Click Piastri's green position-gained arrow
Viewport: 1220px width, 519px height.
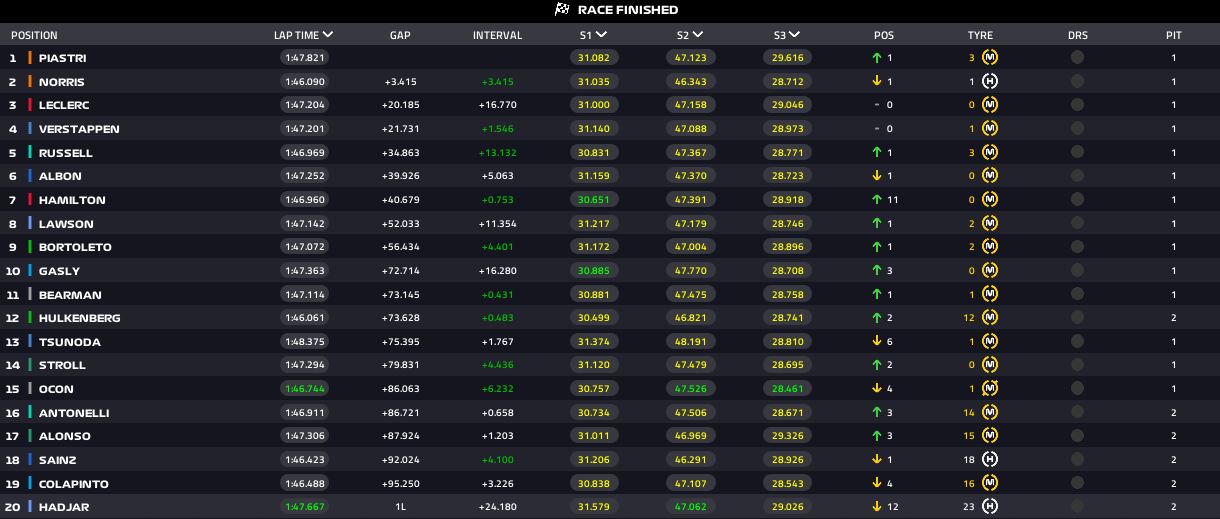point(877,58)
